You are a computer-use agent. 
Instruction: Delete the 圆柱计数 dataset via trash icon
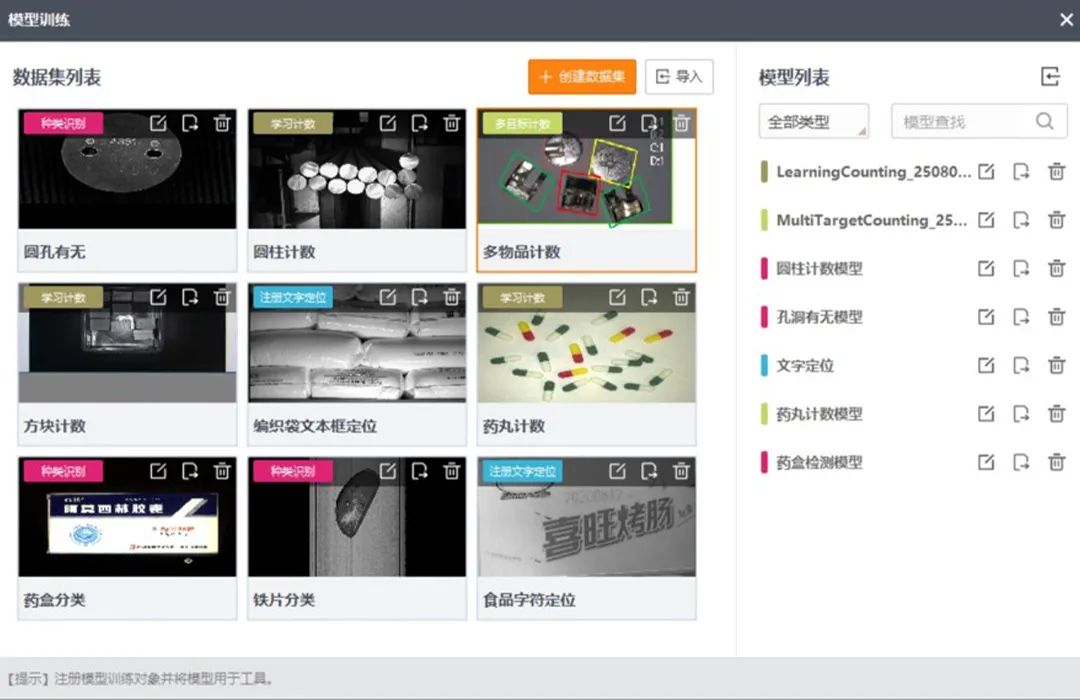click(x=451, y=123)
